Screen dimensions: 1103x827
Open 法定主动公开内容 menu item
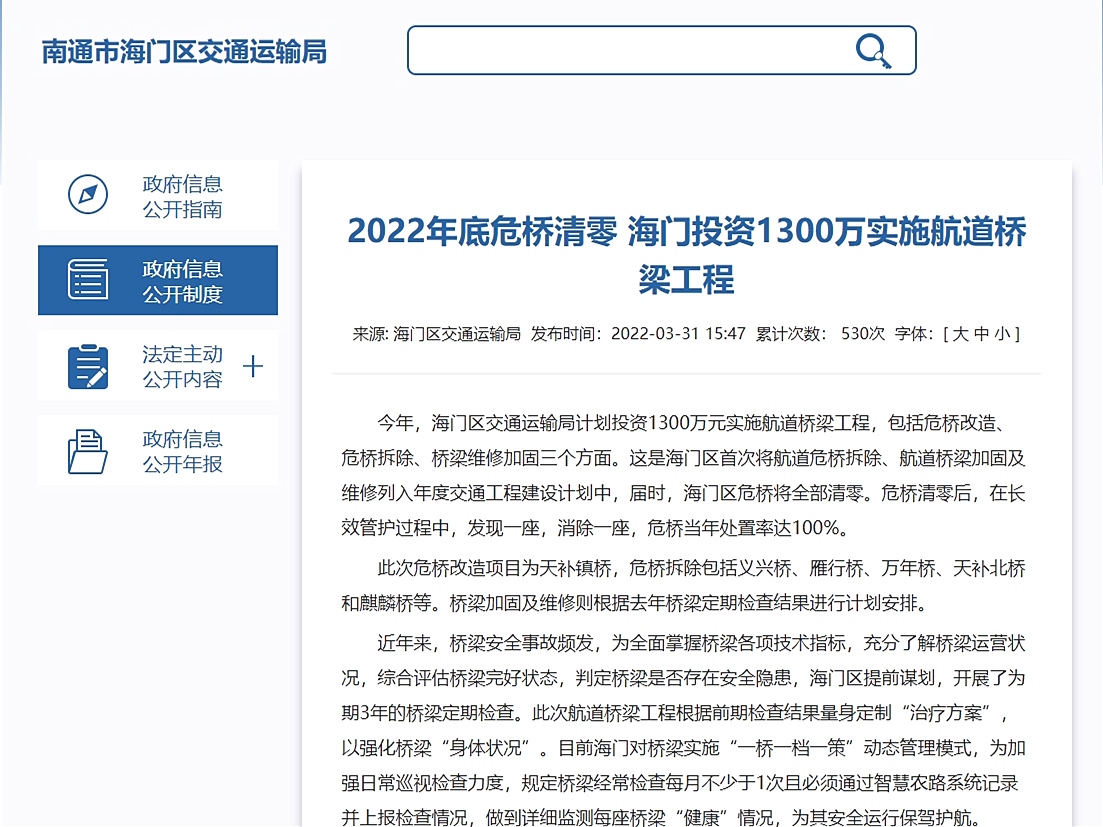(x=158, y=366)
